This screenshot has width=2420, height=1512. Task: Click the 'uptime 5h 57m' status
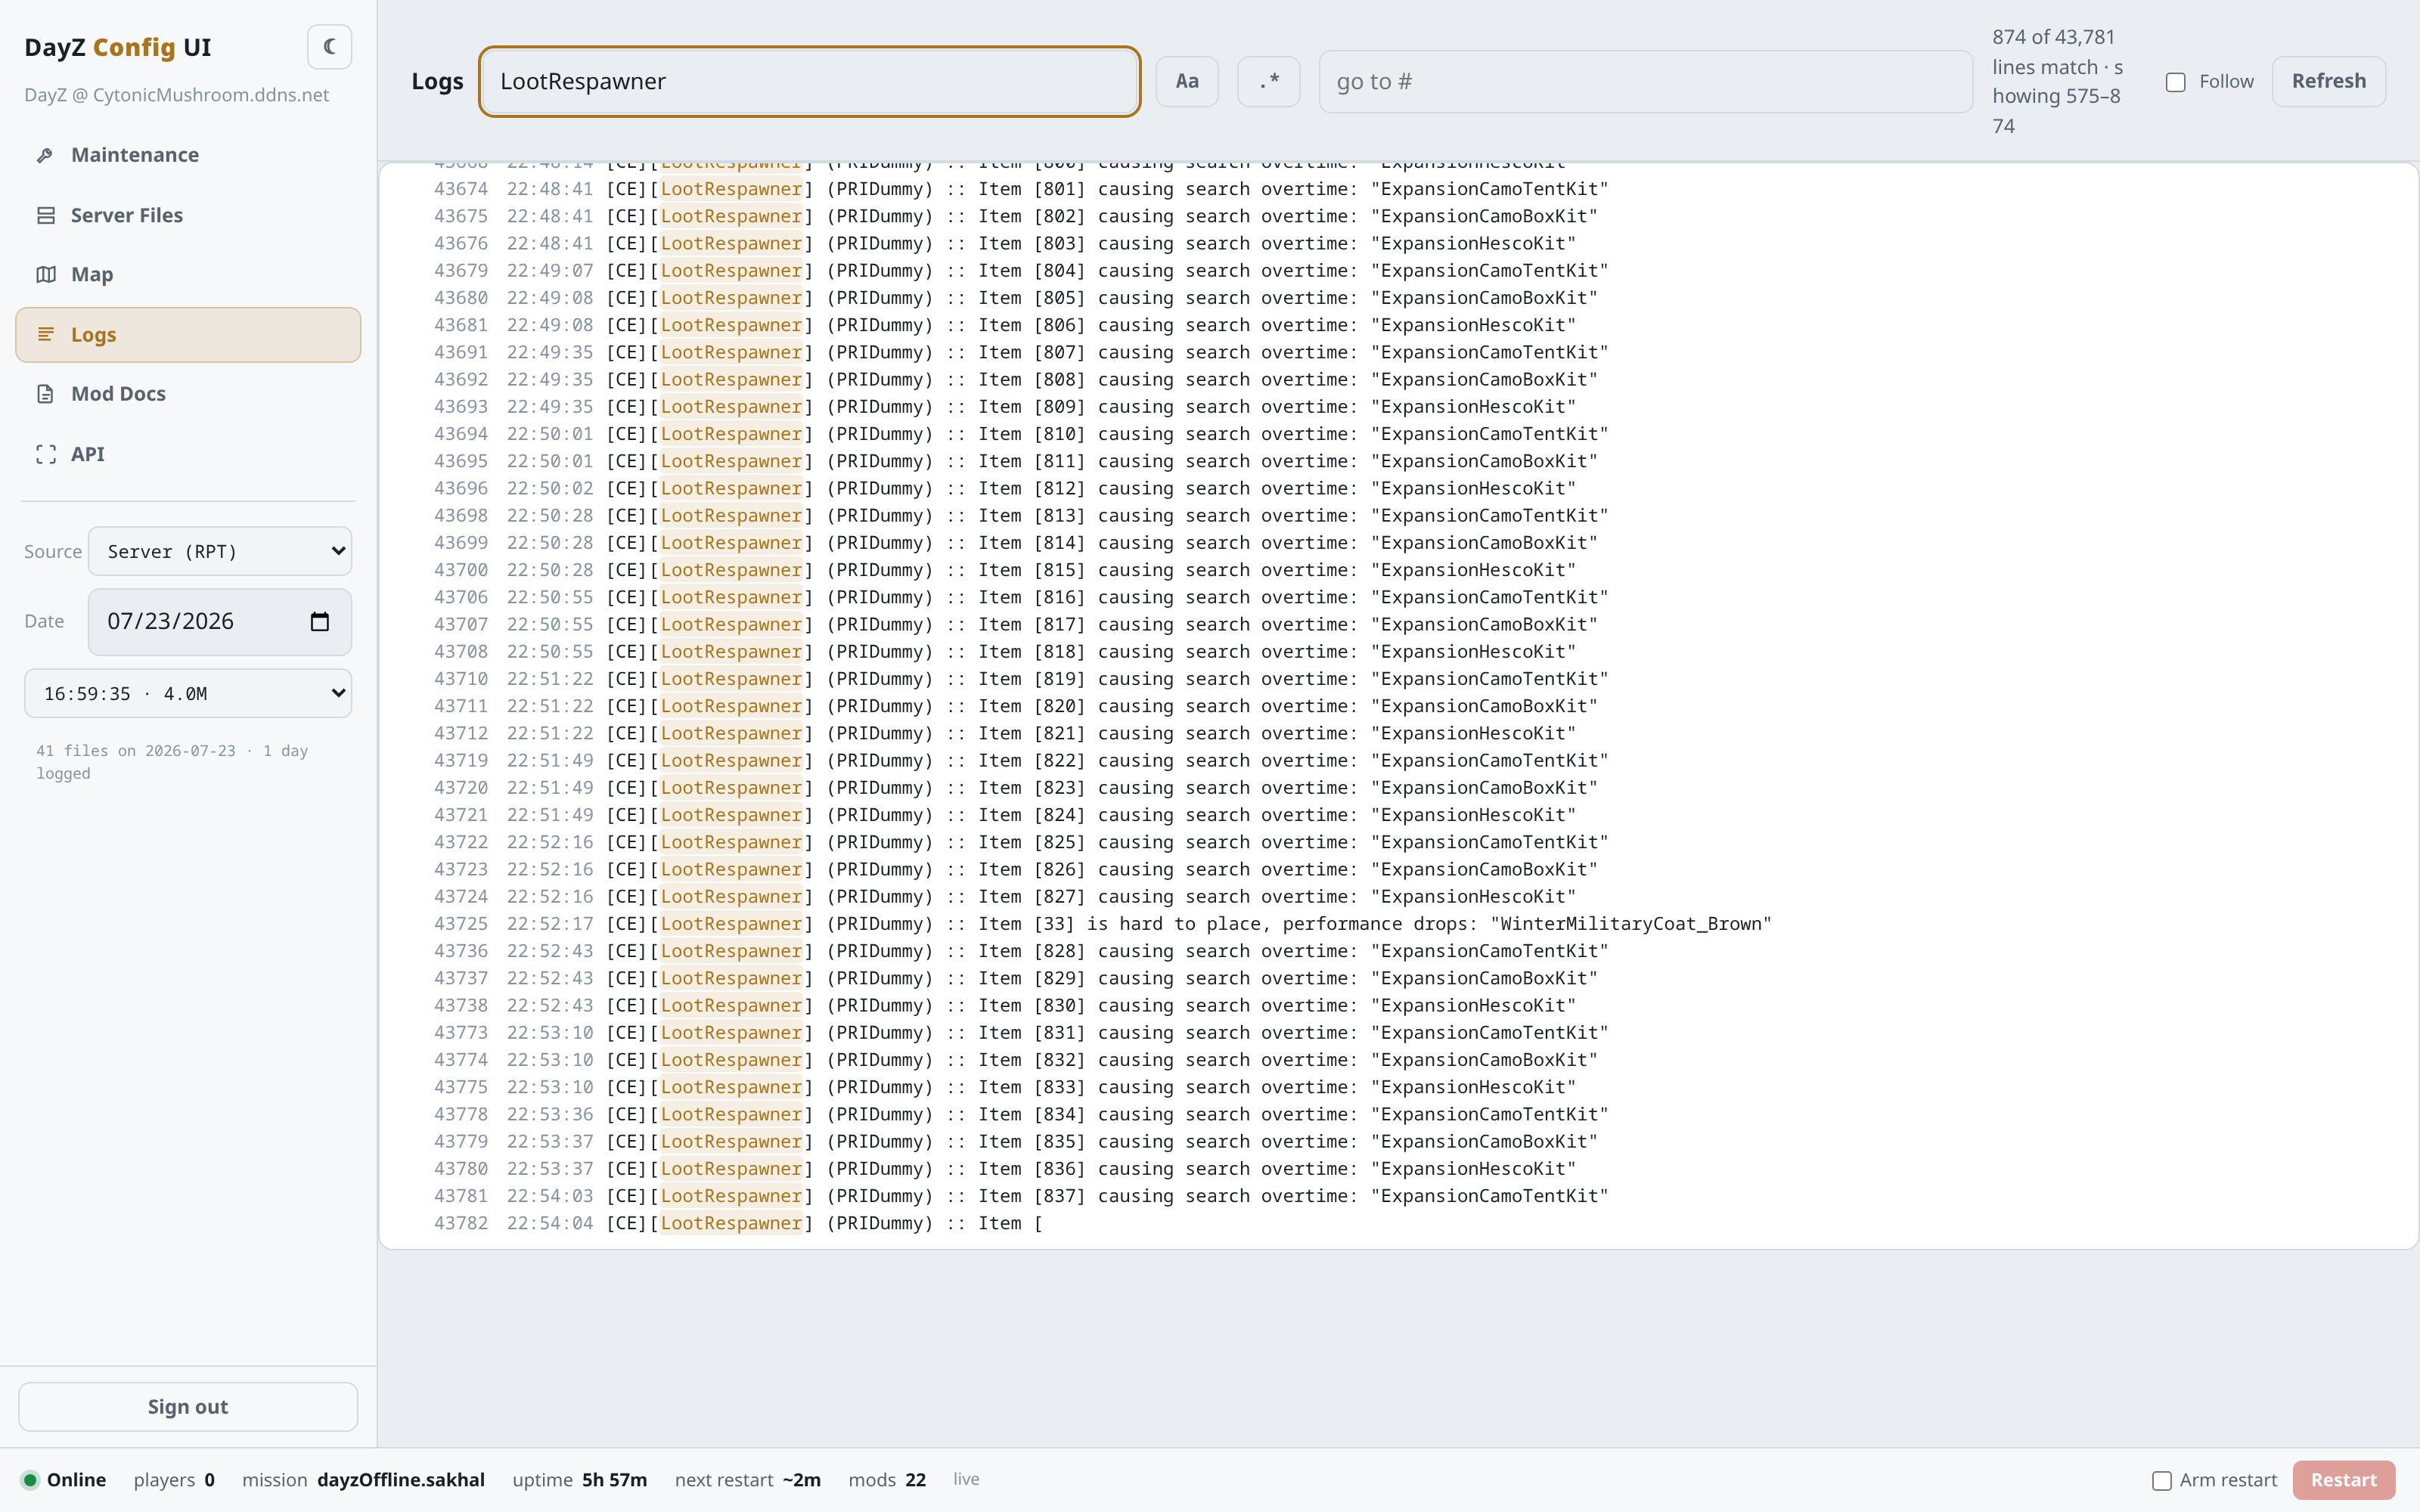[579, 1480]
